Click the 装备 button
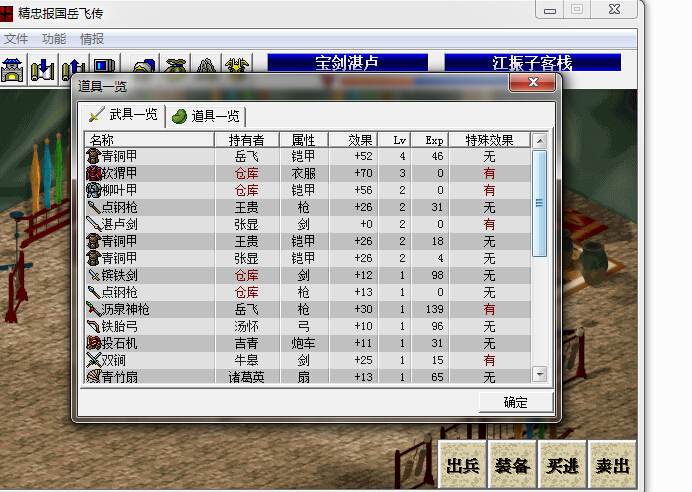This screenshot has height=492, width=692. click(x=512, y=465)
